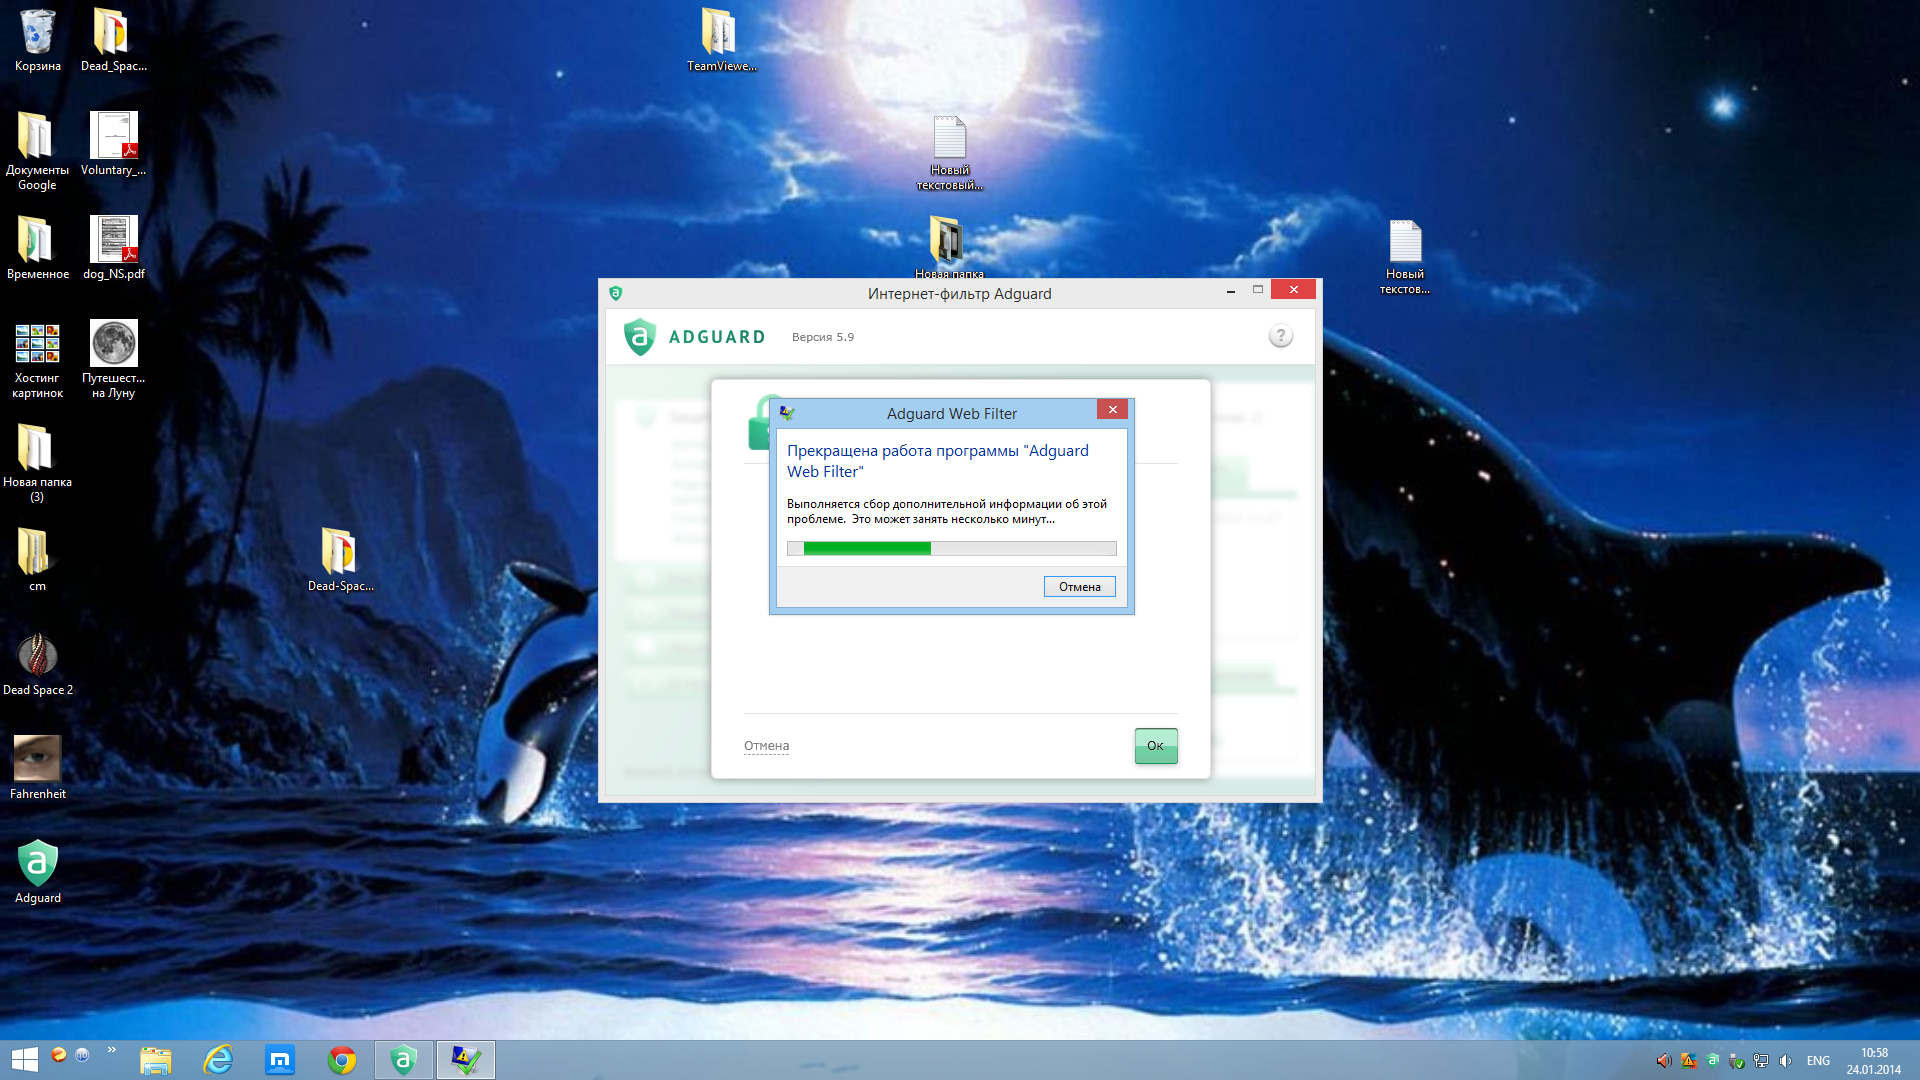Select the Adguard desktop shortcut
The image size is (1920, 1080).
tap(37, 872)
